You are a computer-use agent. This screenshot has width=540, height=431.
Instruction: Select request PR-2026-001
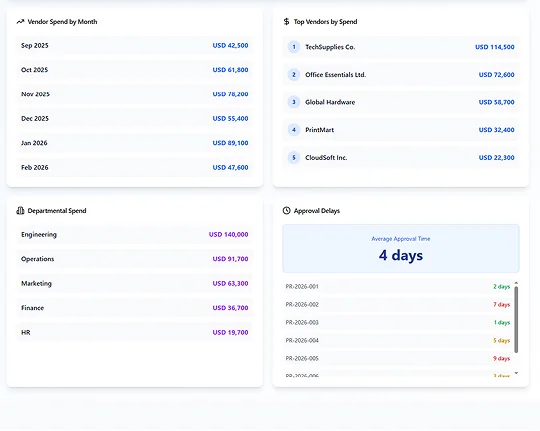302,287
